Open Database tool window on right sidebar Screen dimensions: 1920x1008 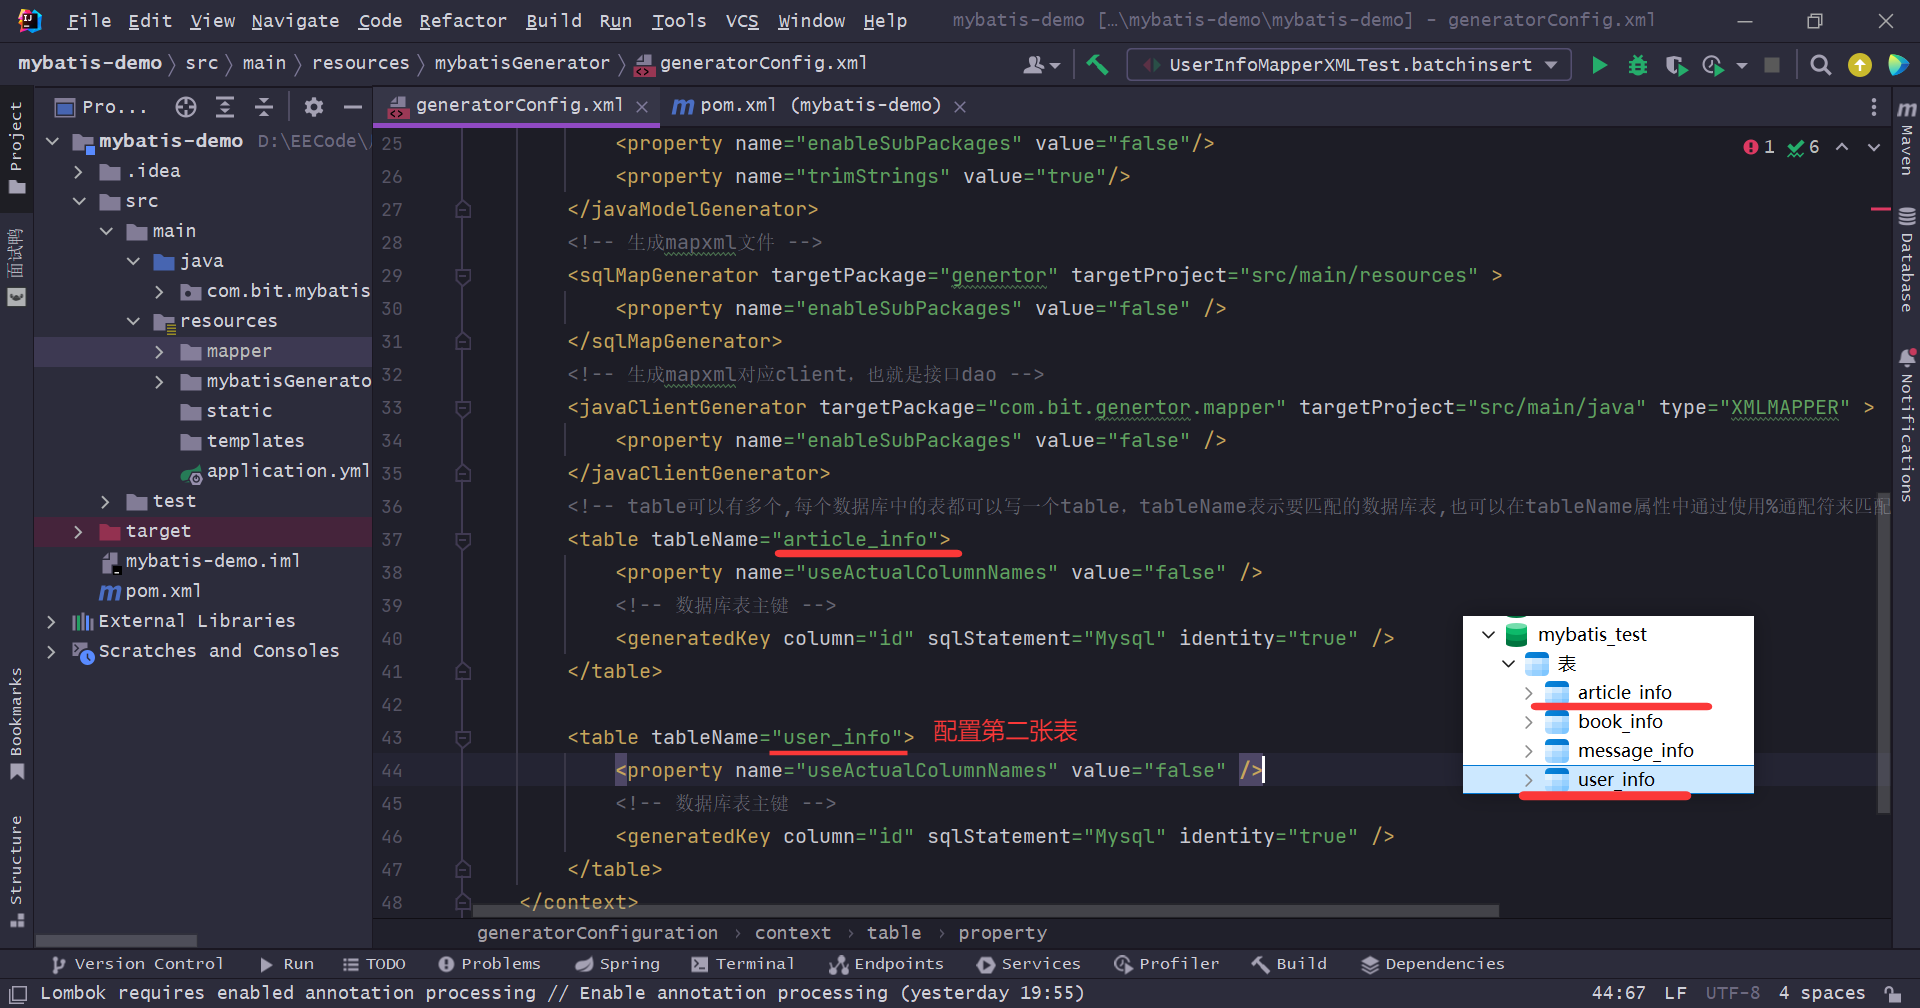tap(1906, 260)
